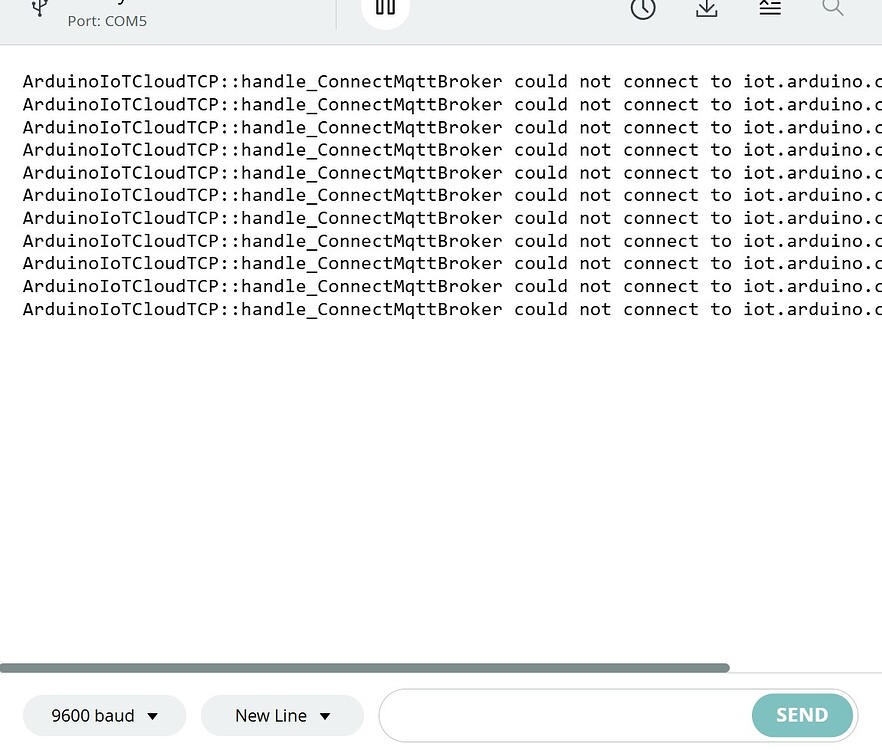Open the 9600 baud rate dropdown

tap(103, 715)
